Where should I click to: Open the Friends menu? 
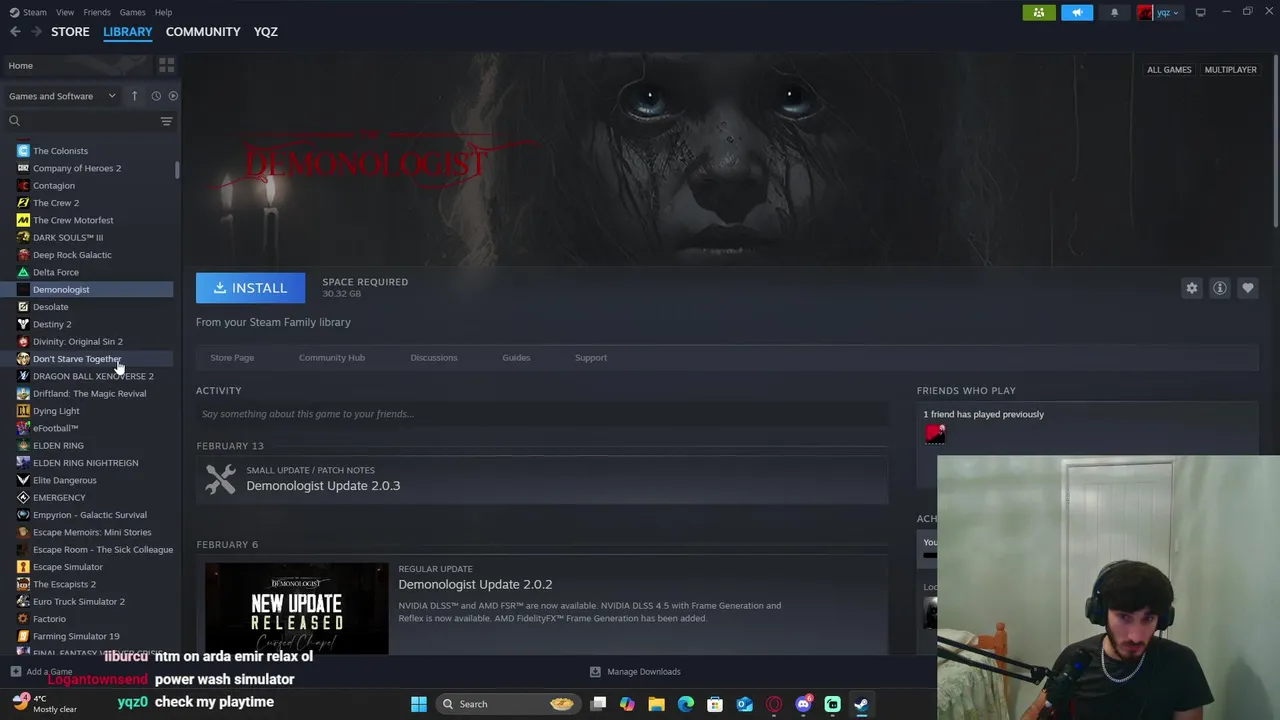click(x=97, y=12)
